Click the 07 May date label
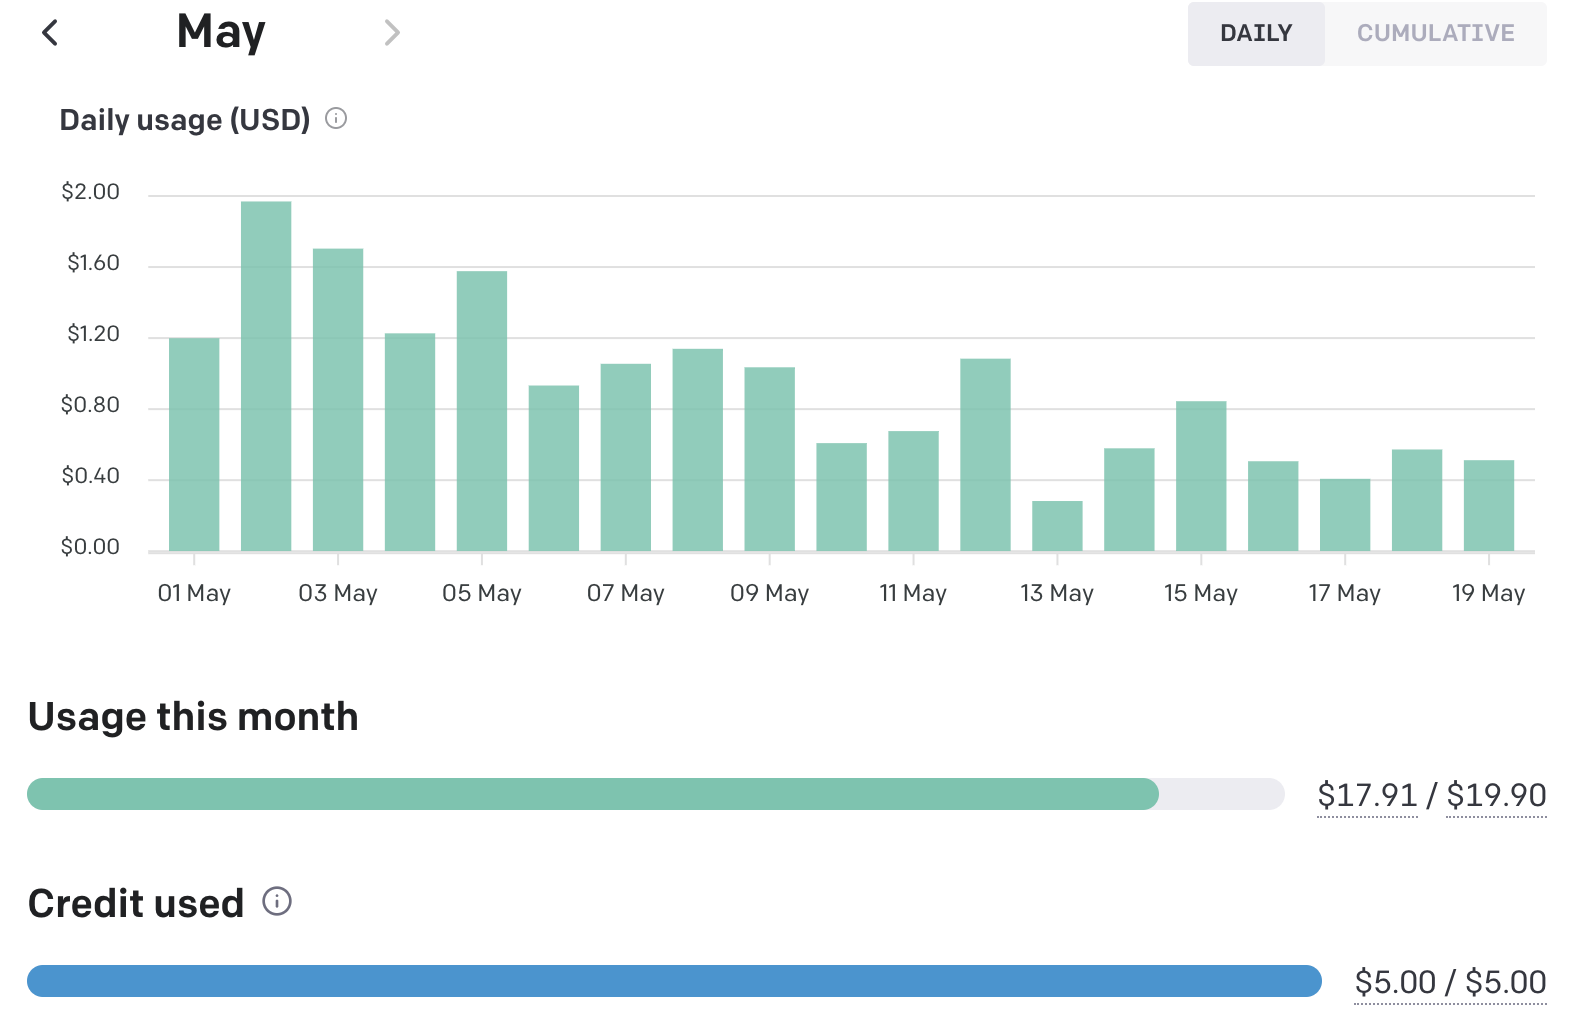Screen dimensions: 1574x1030 pyautogui.click(x=626, y=593)
